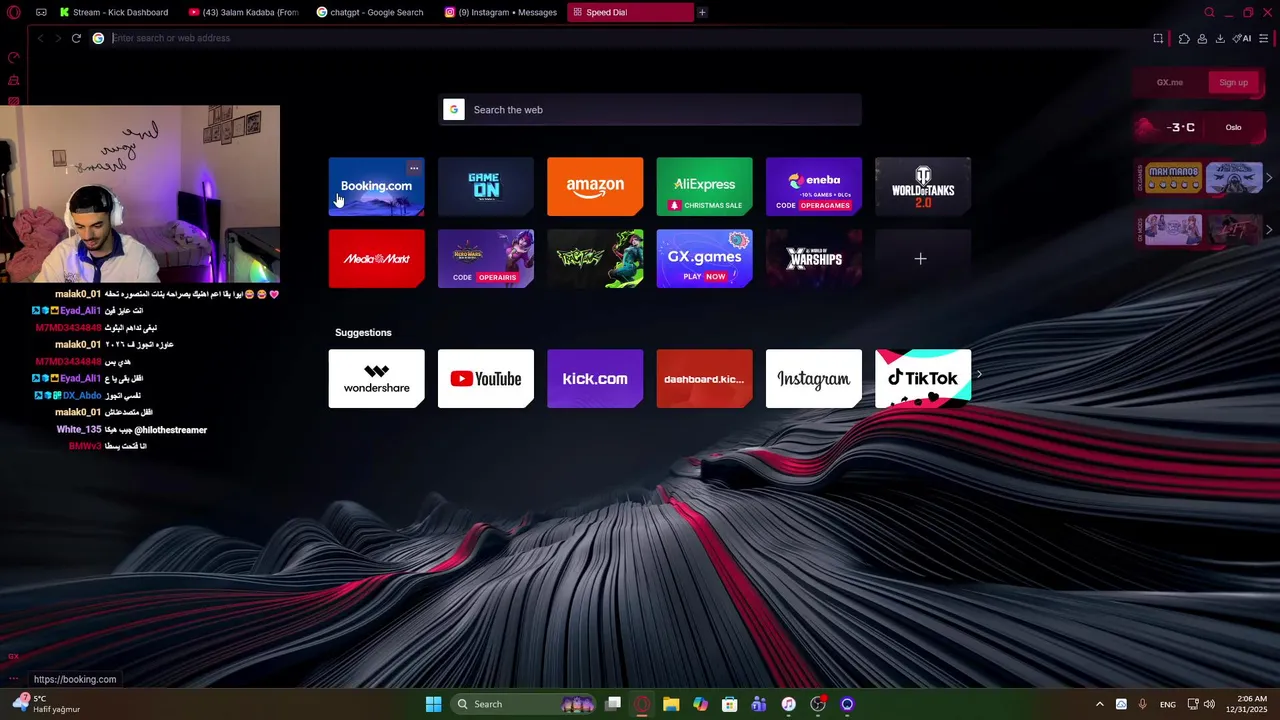Expand the Suggestions row right arrow
This screenshot has width=1280, height=720.
(979, 374)
